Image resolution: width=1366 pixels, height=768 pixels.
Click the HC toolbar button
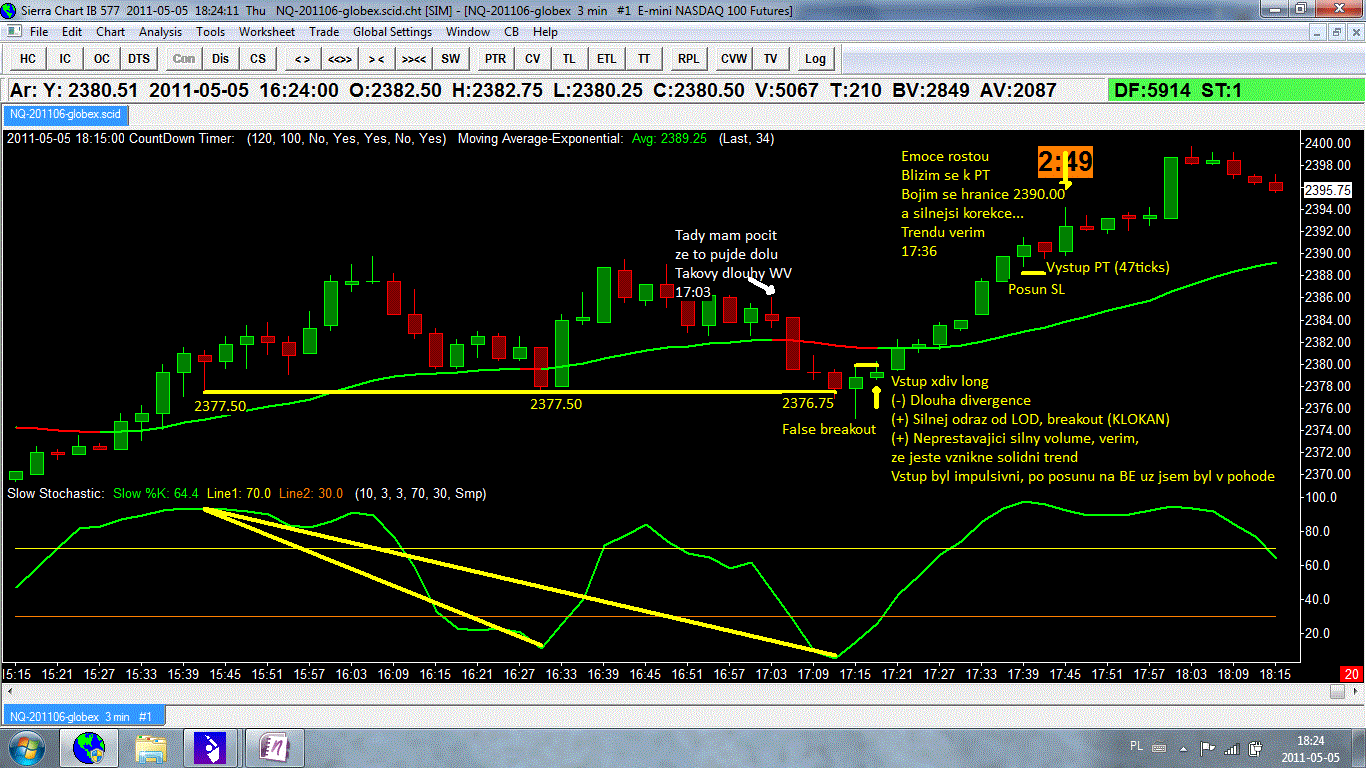tap(28, 59)
